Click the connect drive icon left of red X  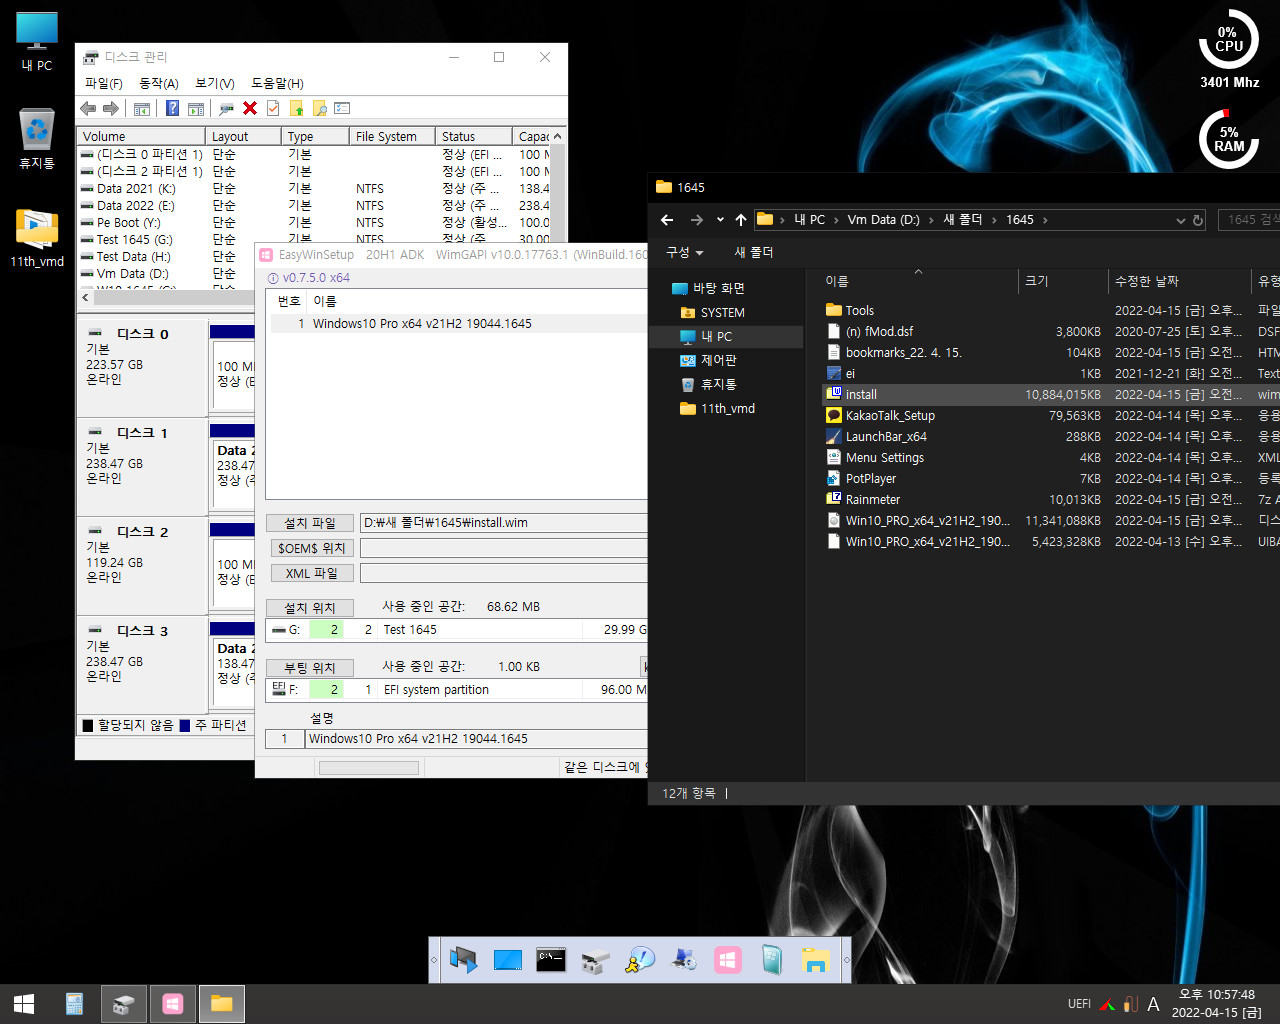click(227, 108)
